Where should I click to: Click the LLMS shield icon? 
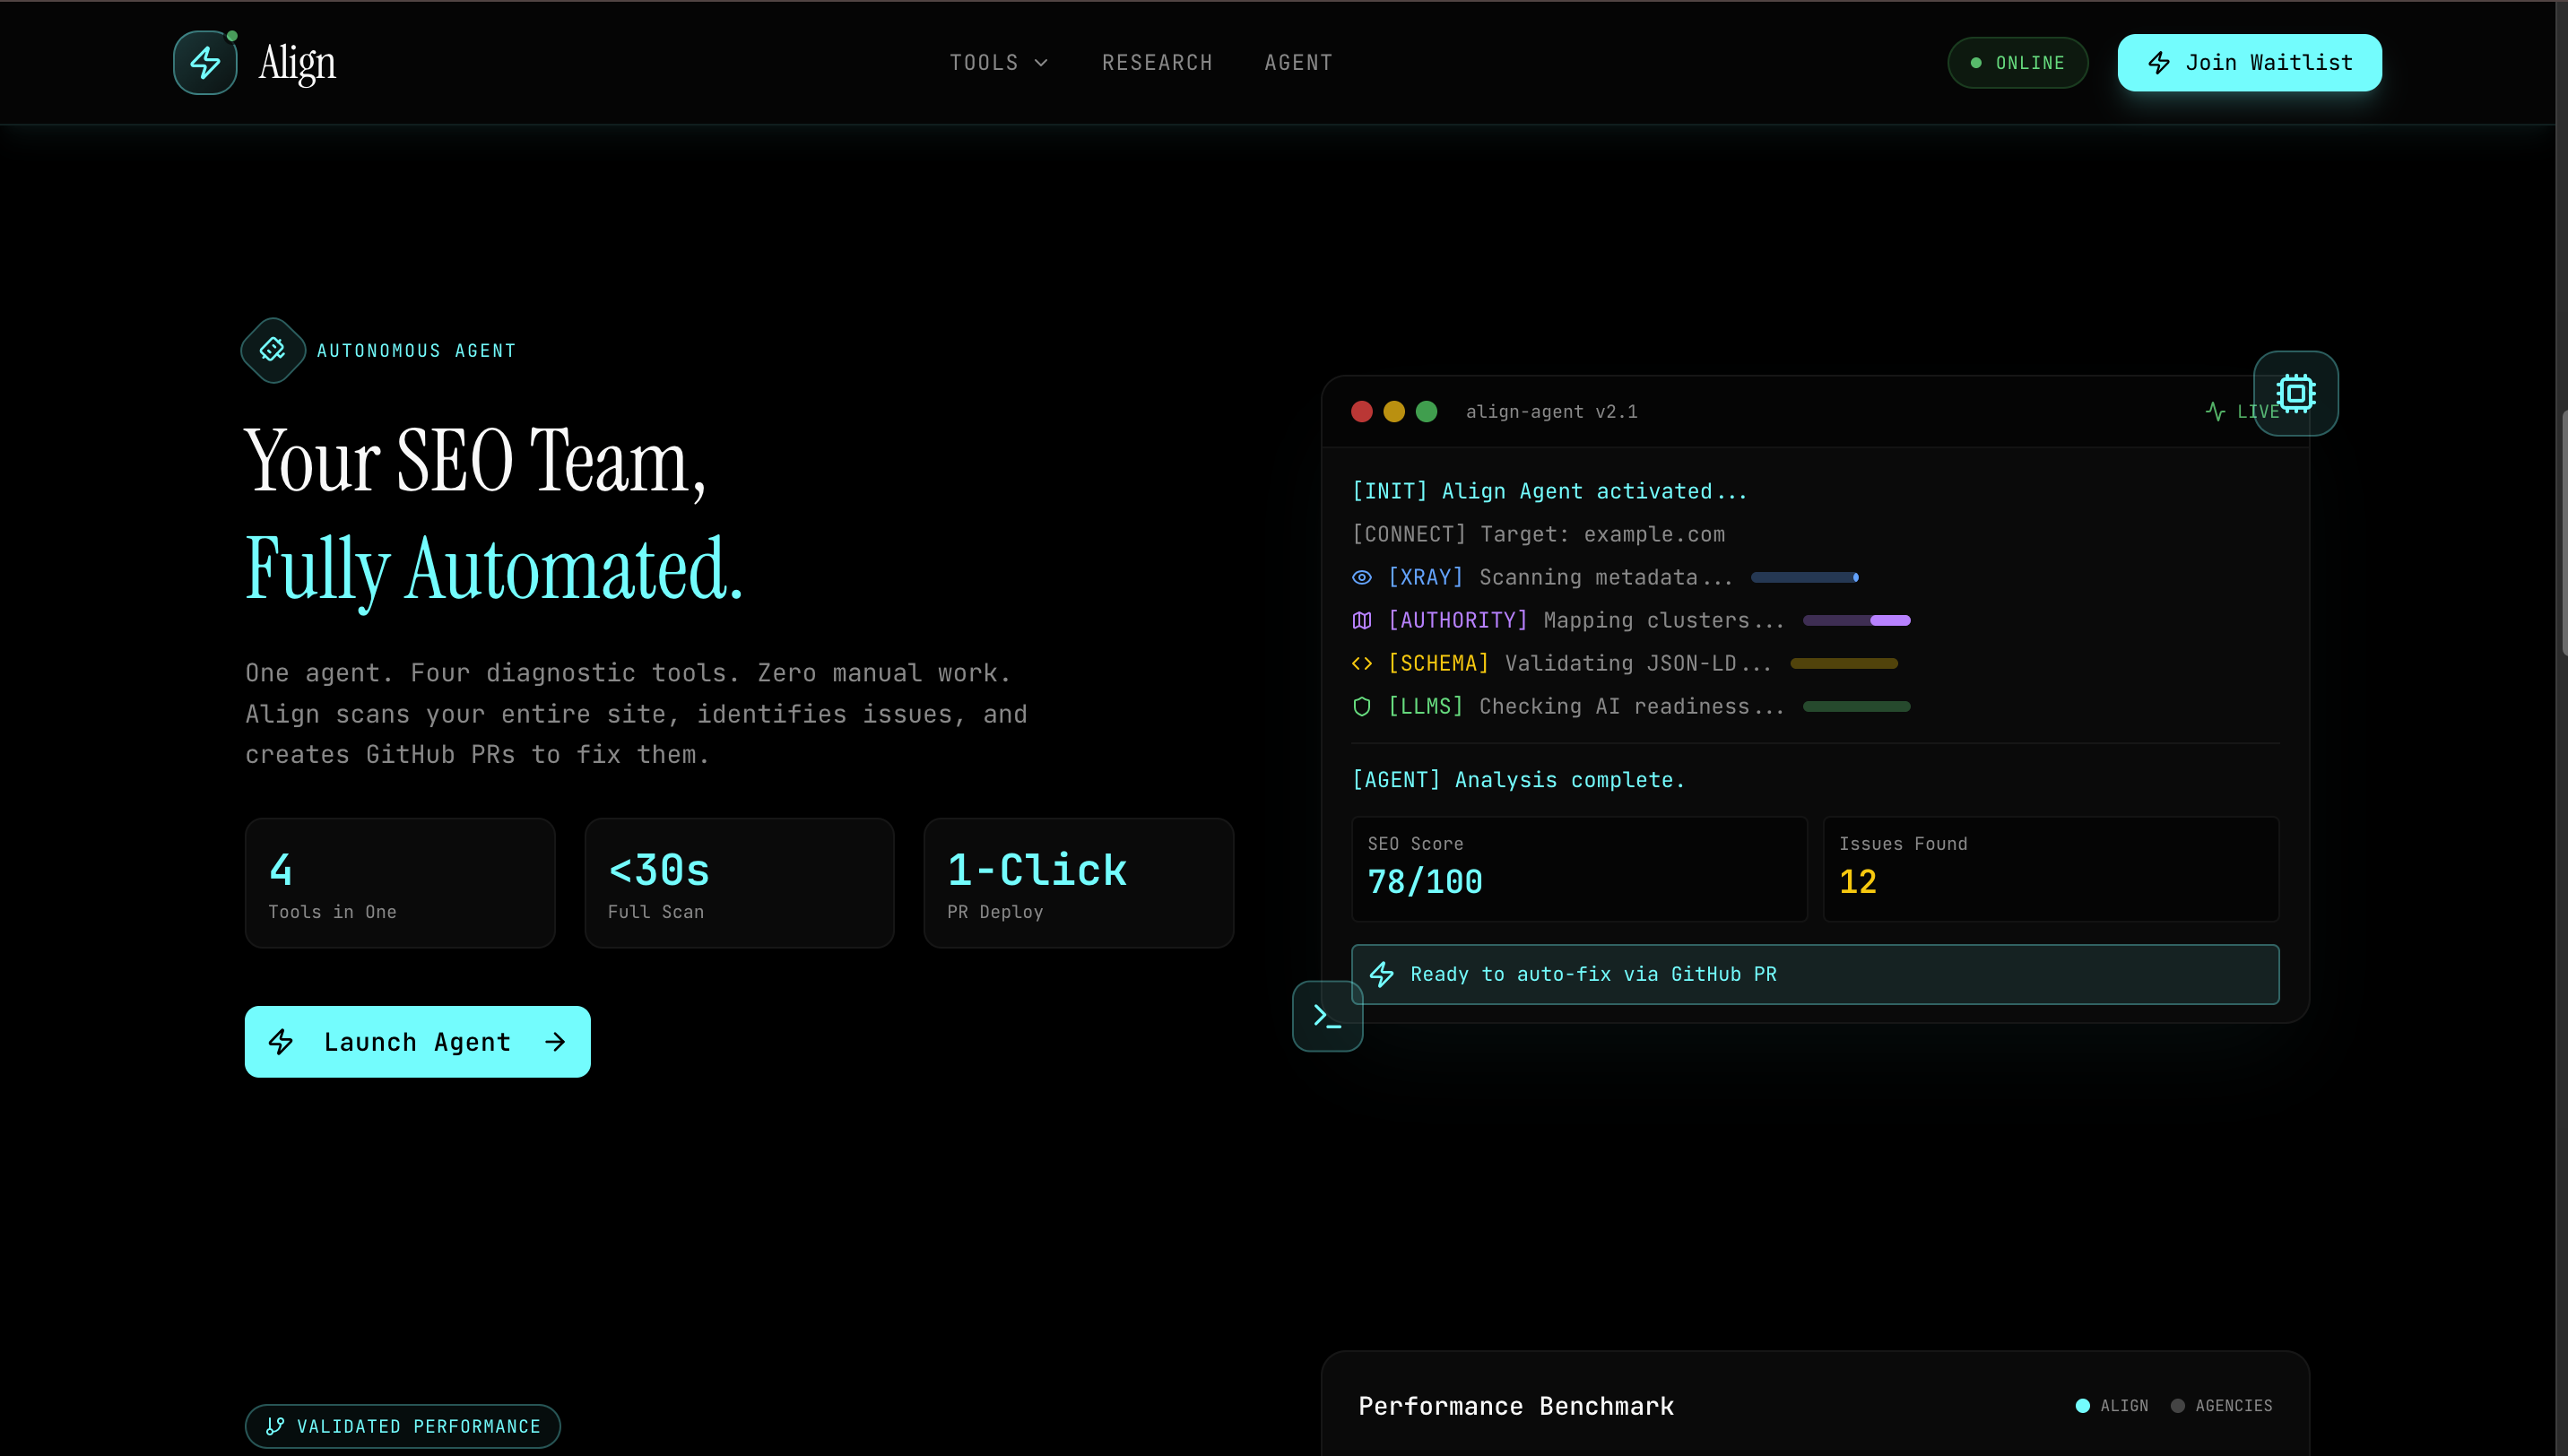point(1361,706)
